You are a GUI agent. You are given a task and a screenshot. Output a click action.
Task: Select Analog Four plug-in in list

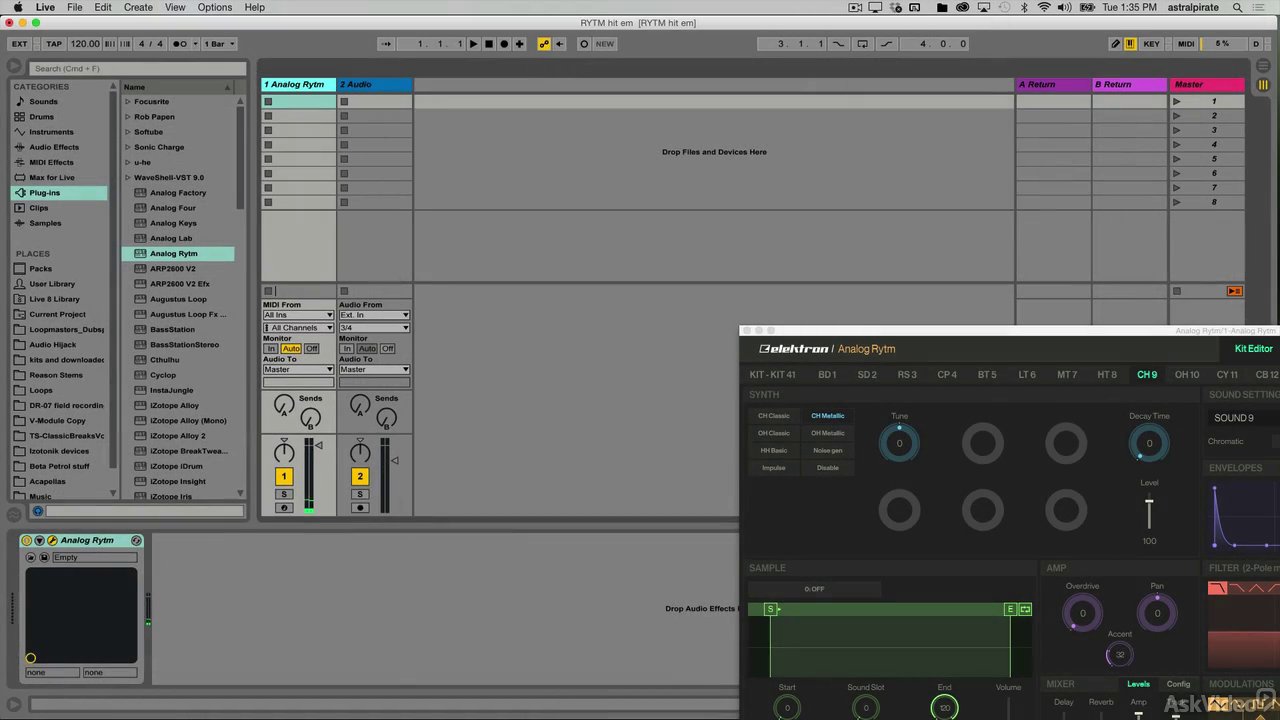173,208
